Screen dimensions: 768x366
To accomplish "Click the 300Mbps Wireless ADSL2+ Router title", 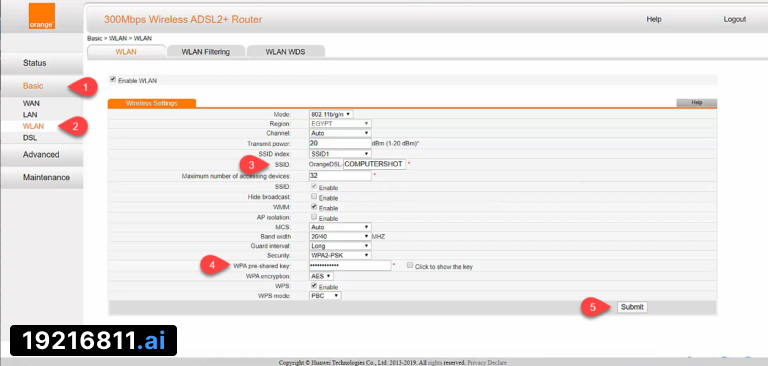I will point(183,20).
